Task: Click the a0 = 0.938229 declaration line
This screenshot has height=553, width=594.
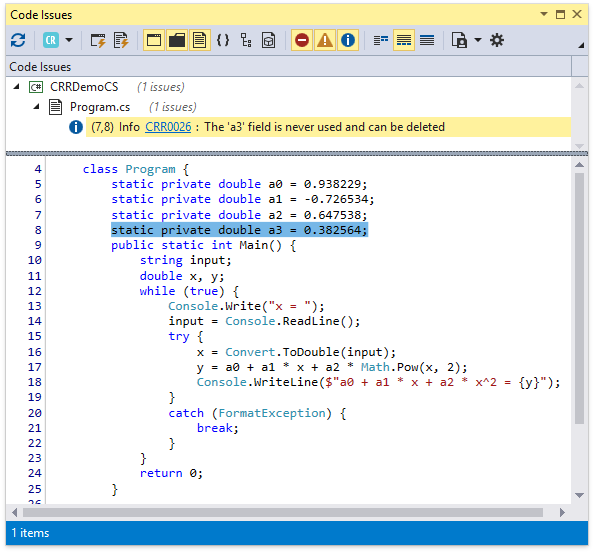Action: coord(239,184)
